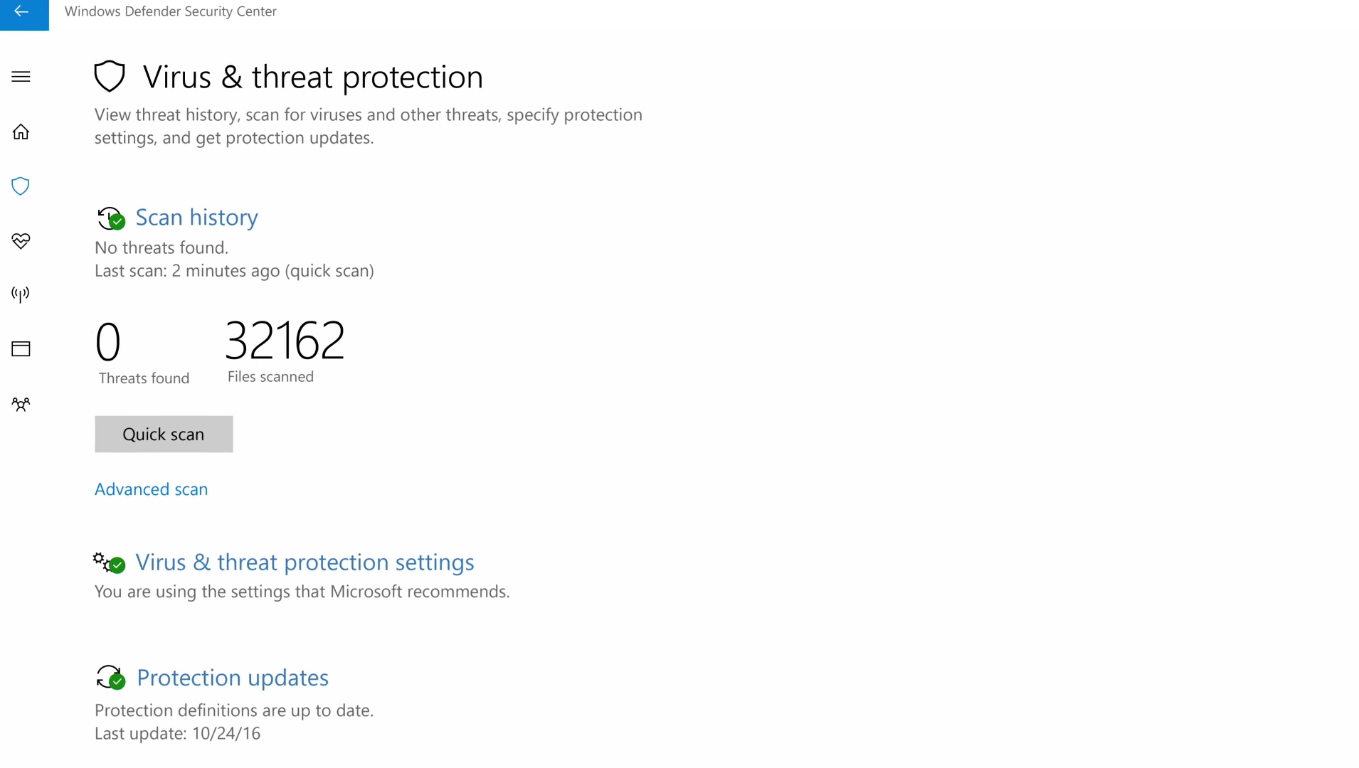This screenshot has width=1359, height=768.
Task: Select the Home icon in the sidebar
Action: (20, 131)
